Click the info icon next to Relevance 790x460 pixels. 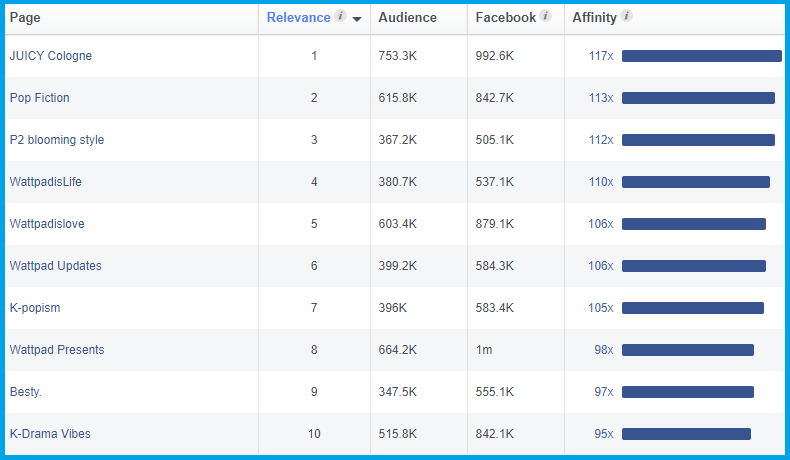pyautogui.click(x=341, y=17)
